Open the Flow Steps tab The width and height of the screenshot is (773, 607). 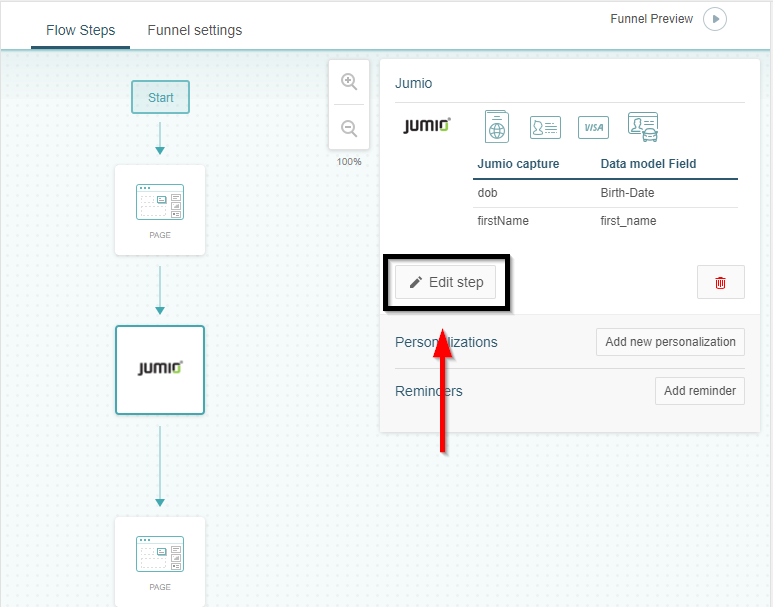click(80, 31)
